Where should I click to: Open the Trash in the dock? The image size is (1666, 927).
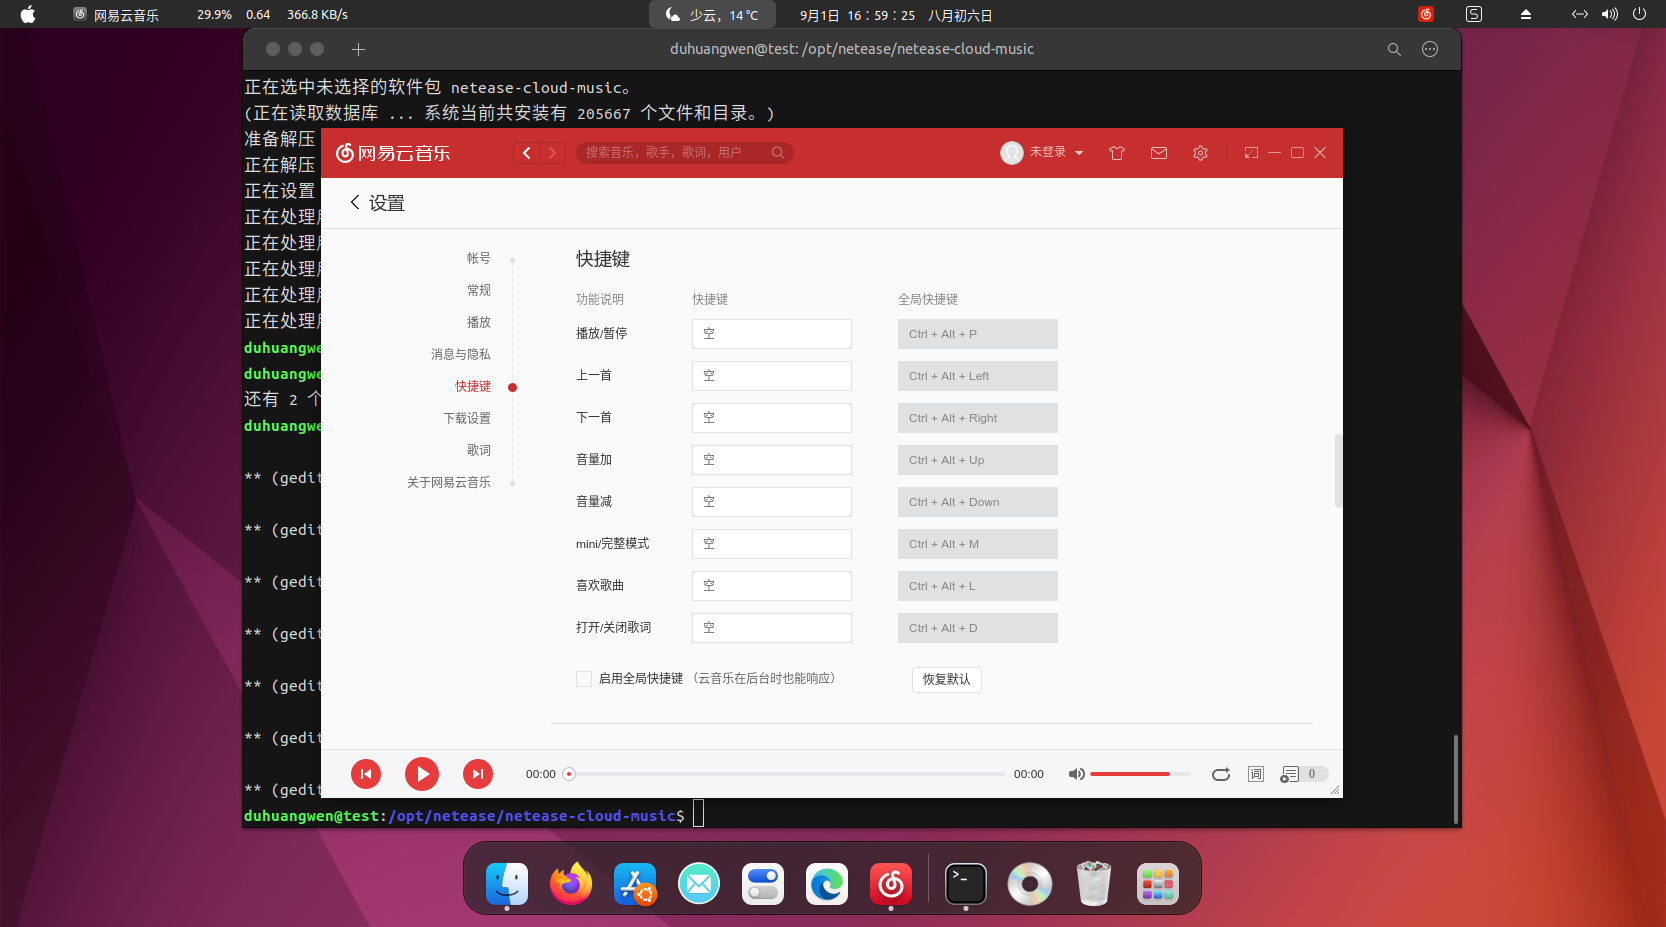click(1094, 884)
